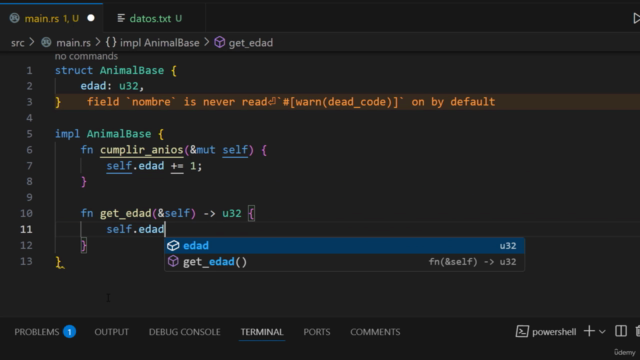Click the main.rs breadcrumb segment

73,42
